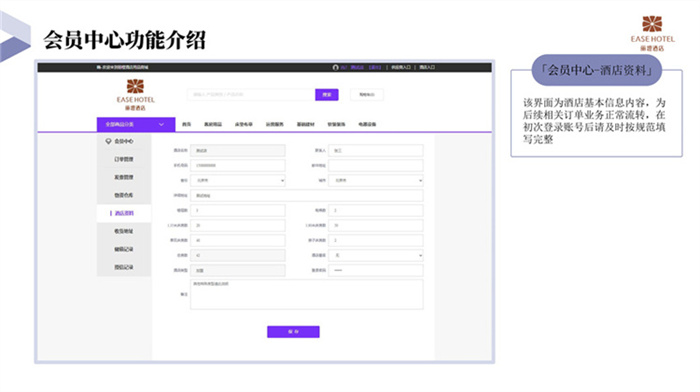Click the EASE HOTEL logo in the slide corner
The width and height of the screenshot is (700, 392).
pyautogui.click(x=652, y=33)
